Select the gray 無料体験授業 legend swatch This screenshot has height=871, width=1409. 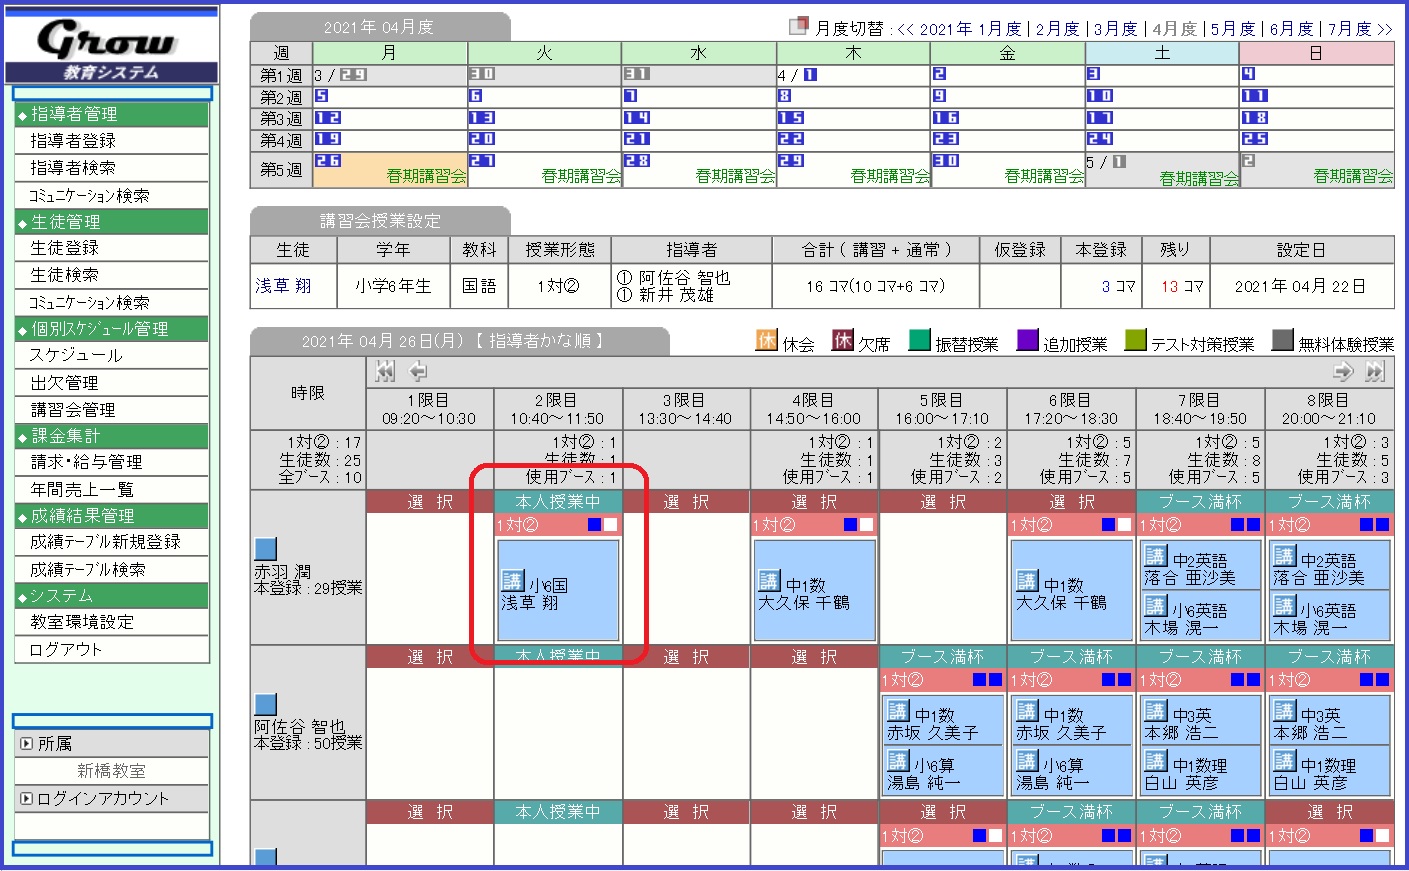pos(1282,340)
